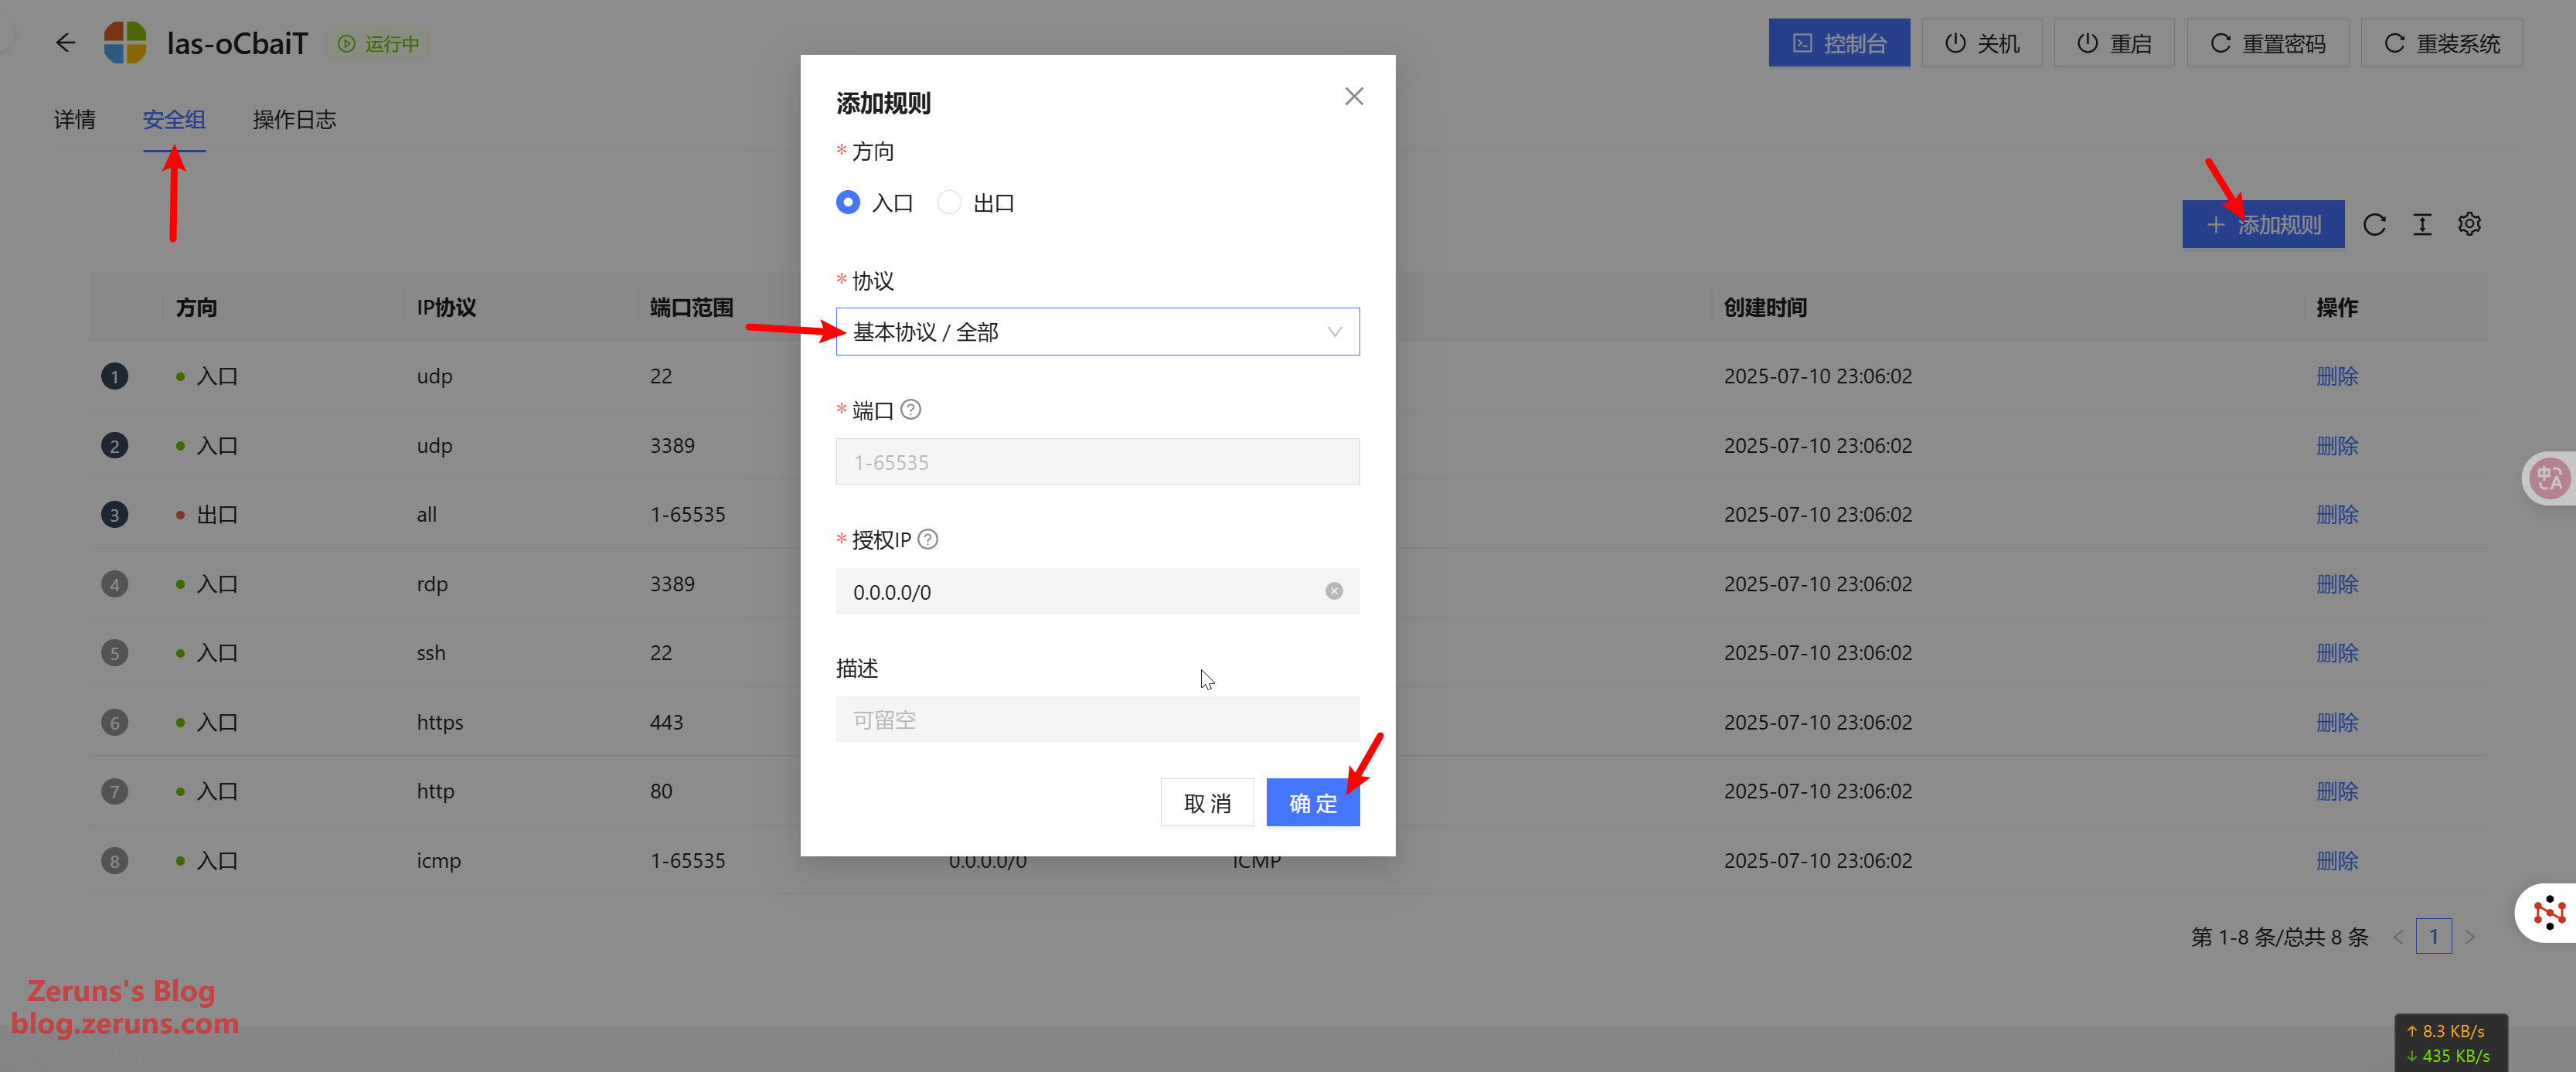The height and width of the screenshot is (1072, 2576).
Task: Click the help icon next to 授权IP
Action: point(927,540)
